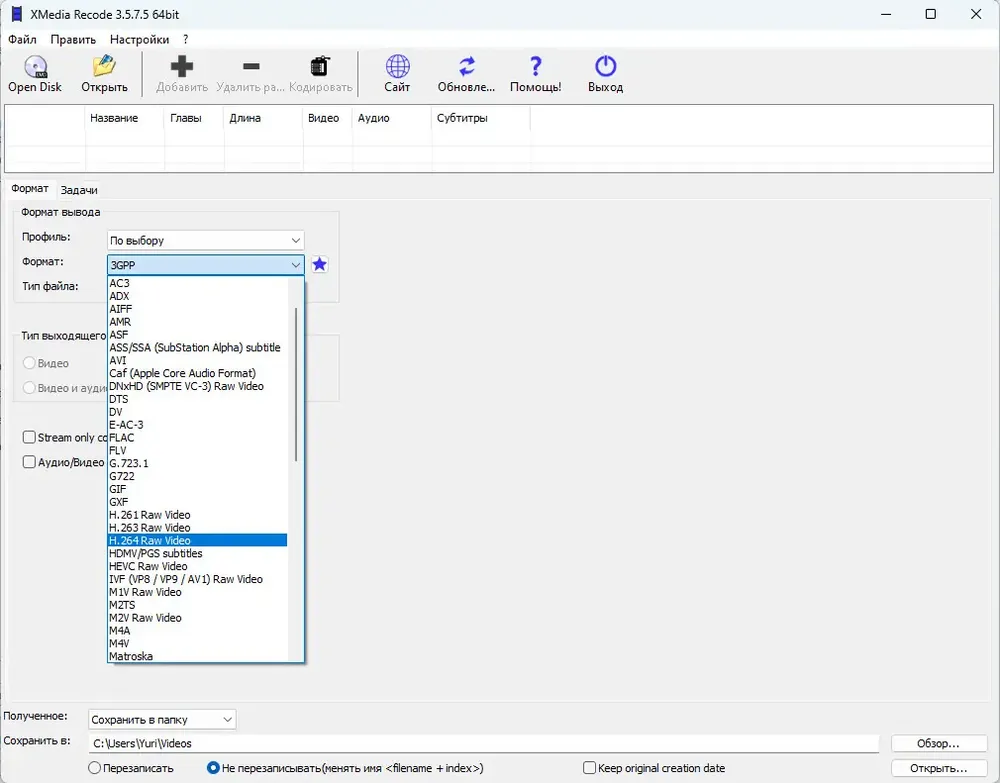Open the Сохранить в папку dropdown

162,719
